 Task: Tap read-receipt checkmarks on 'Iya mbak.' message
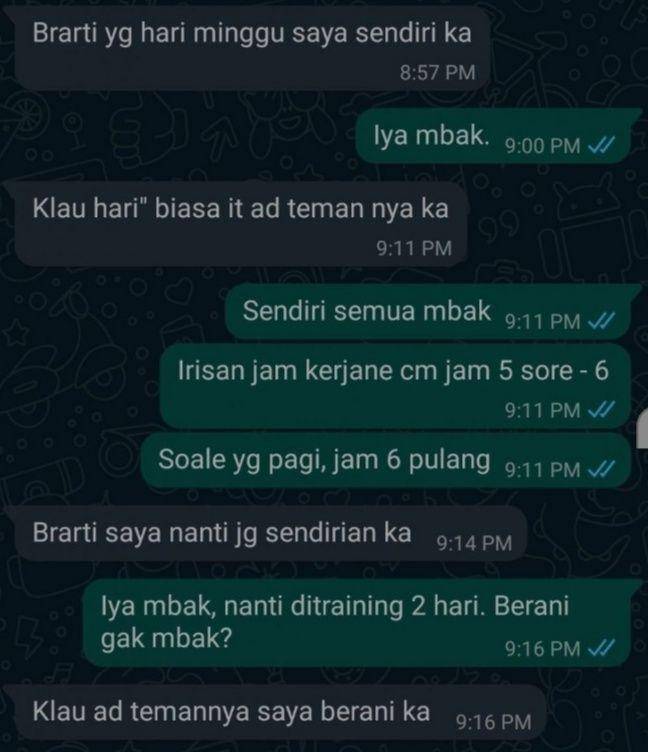pos(601,144)
